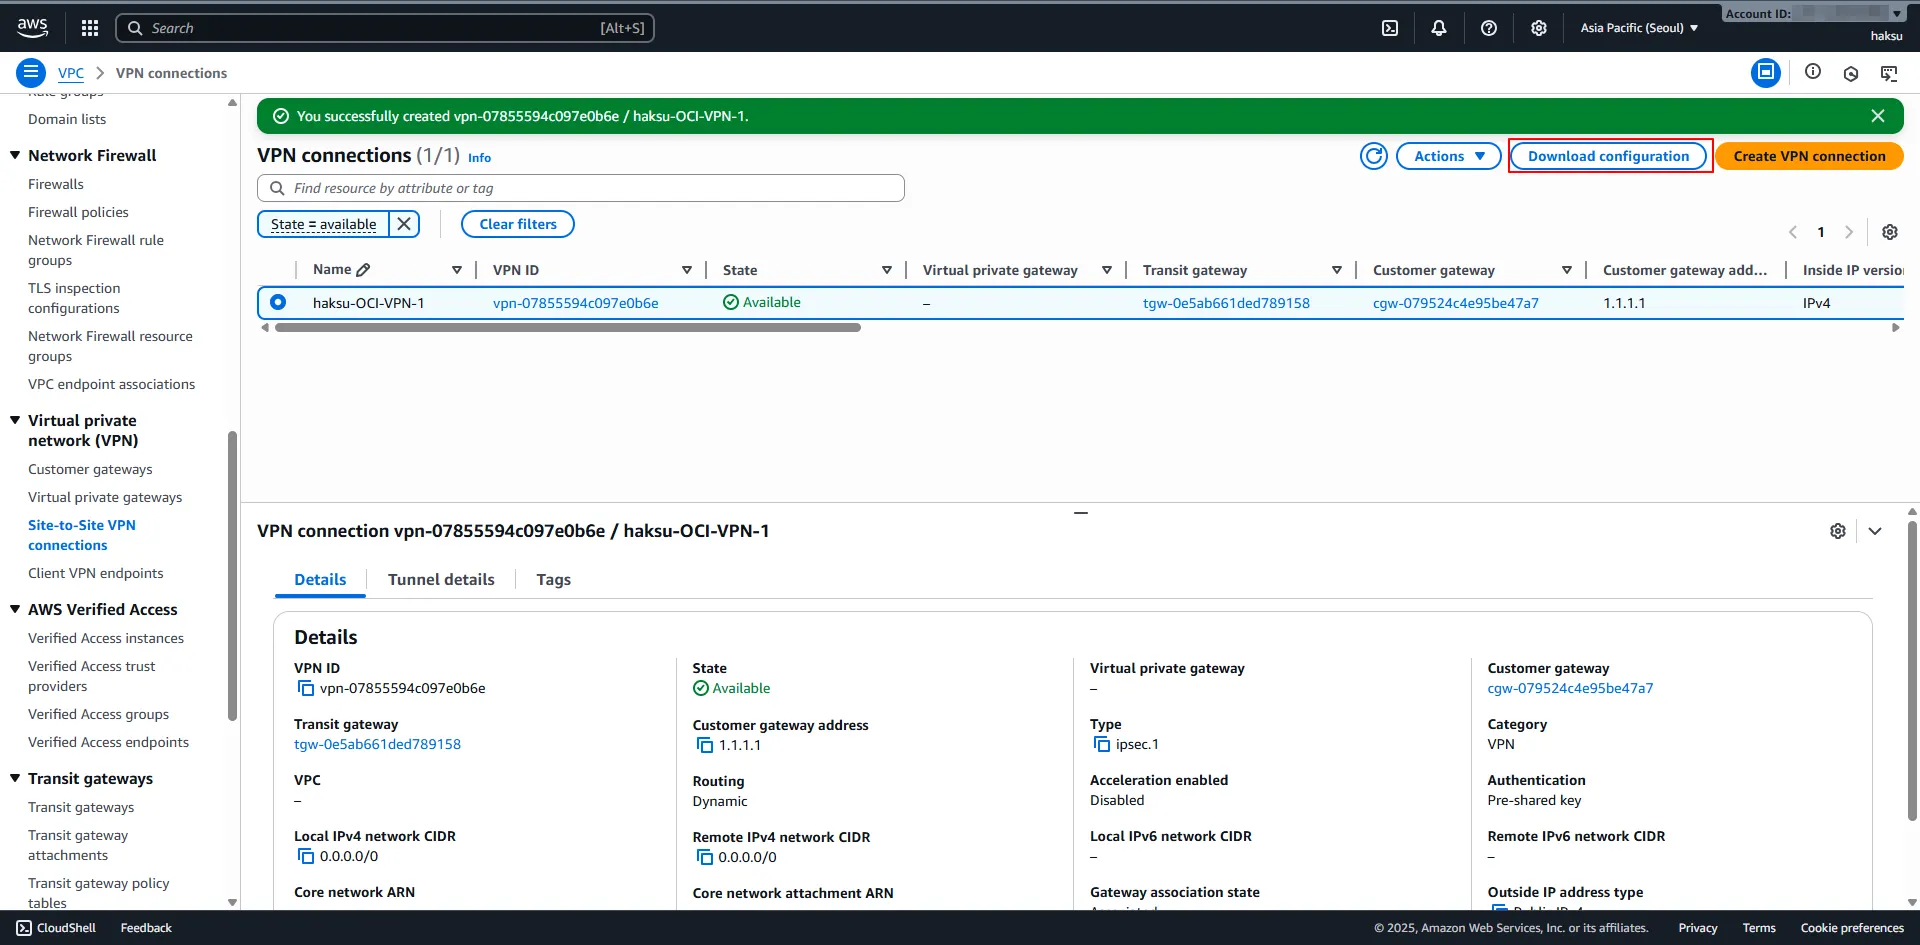Viewport: 1920px width, 945px height.
Task: Remove the State = available filter
Action: pos(404,224)
